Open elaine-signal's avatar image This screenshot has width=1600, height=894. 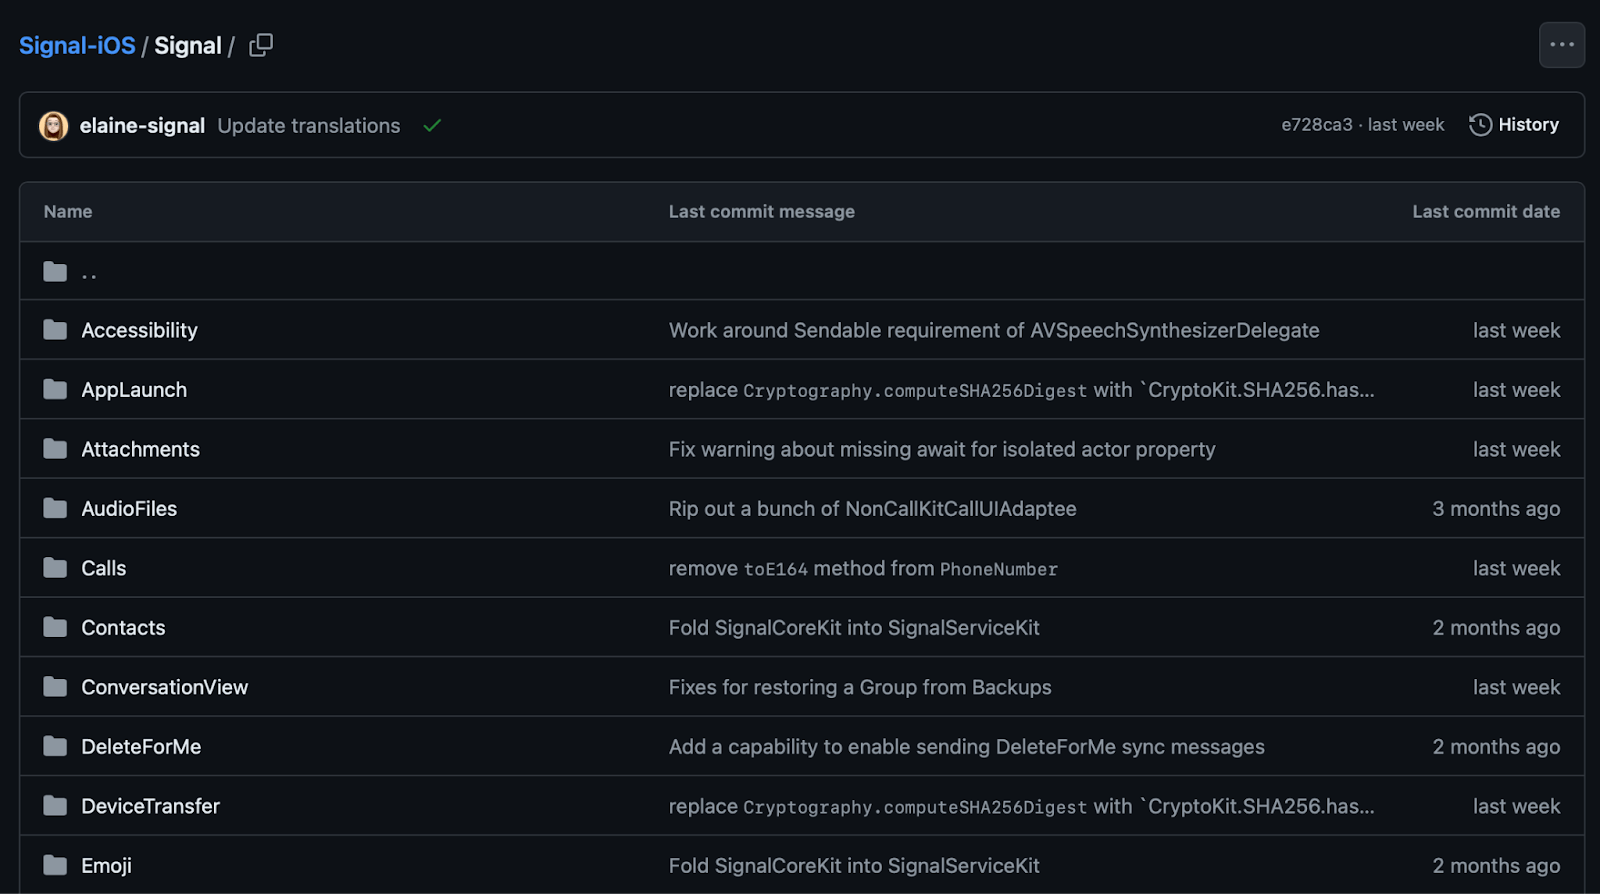click(x=54, y=125)
